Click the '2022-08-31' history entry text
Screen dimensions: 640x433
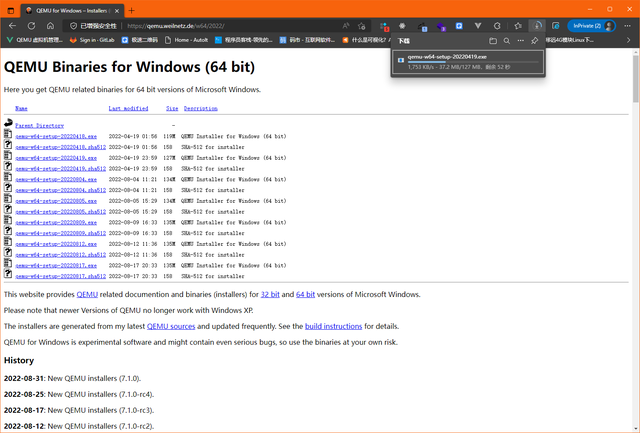point(72,378)
